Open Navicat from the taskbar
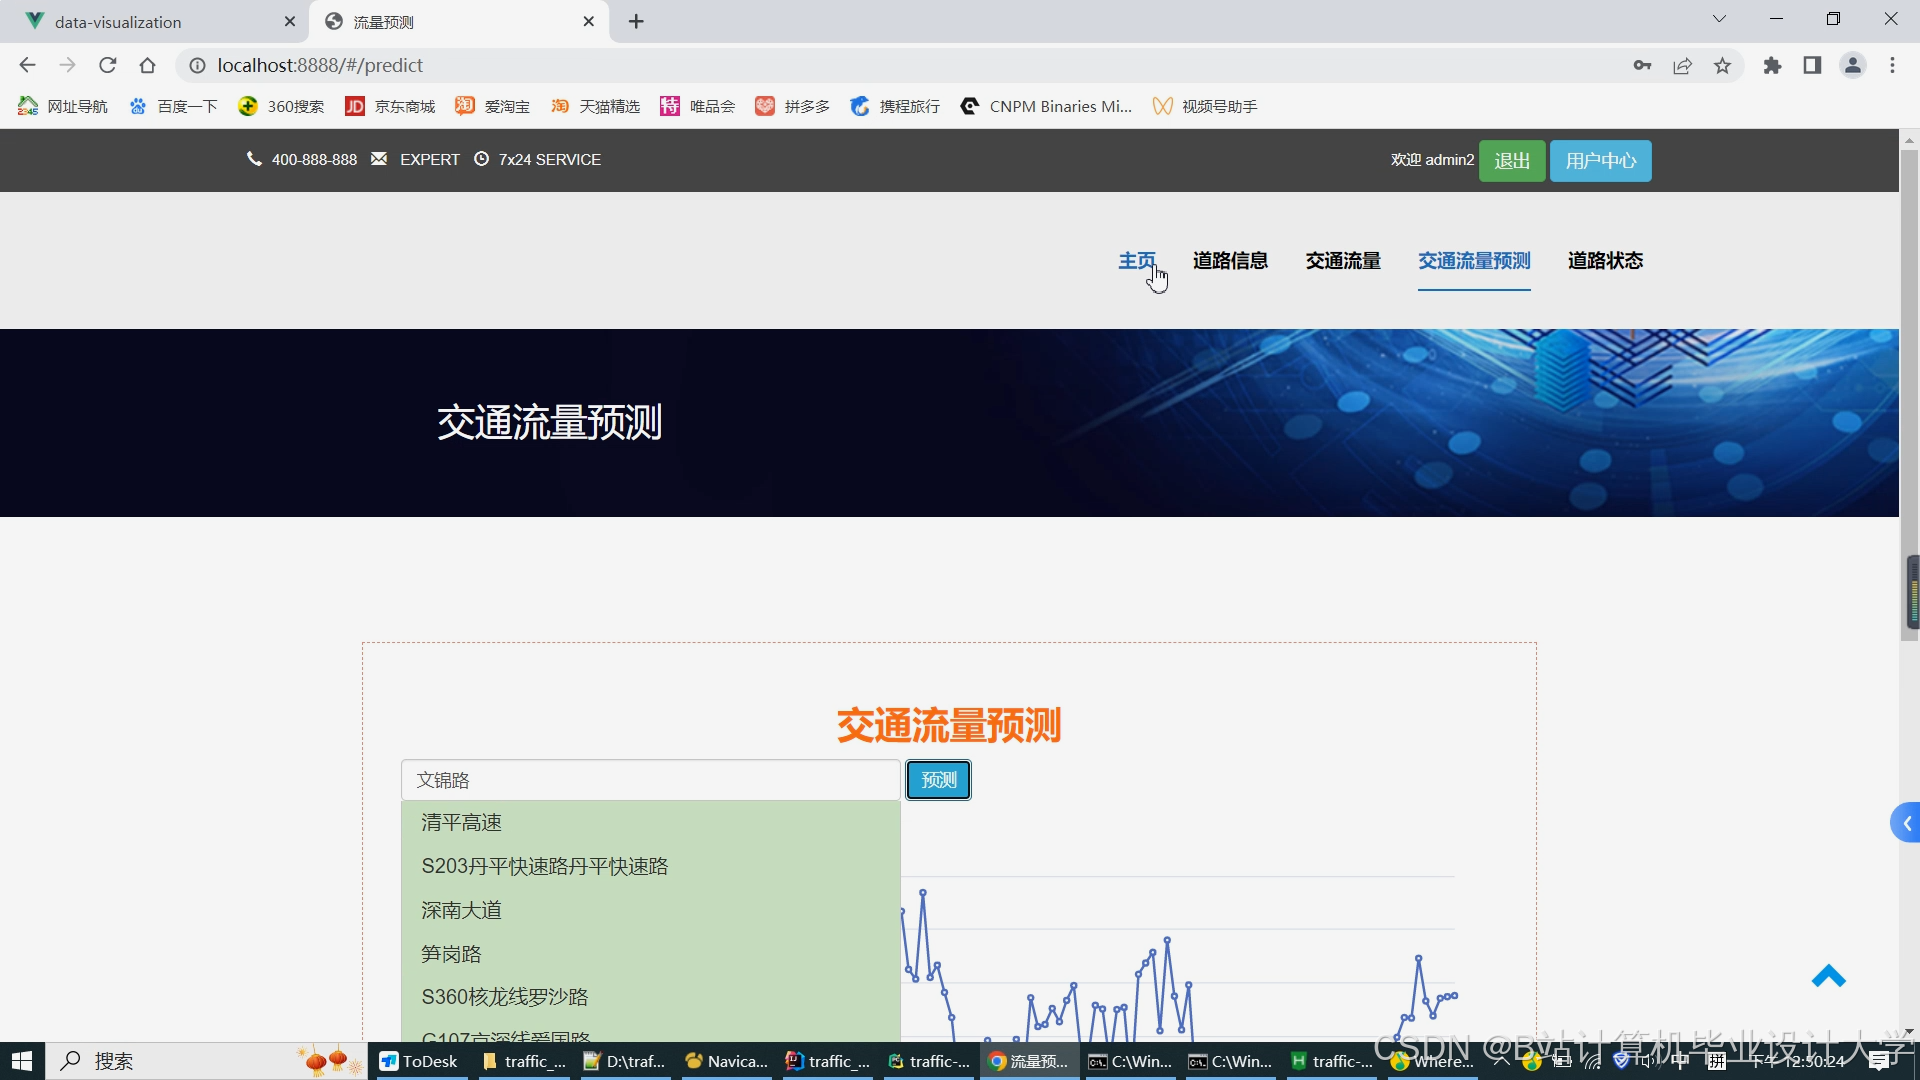This screenshot has height=1080, width=1920. click(x=727, y=1061)
